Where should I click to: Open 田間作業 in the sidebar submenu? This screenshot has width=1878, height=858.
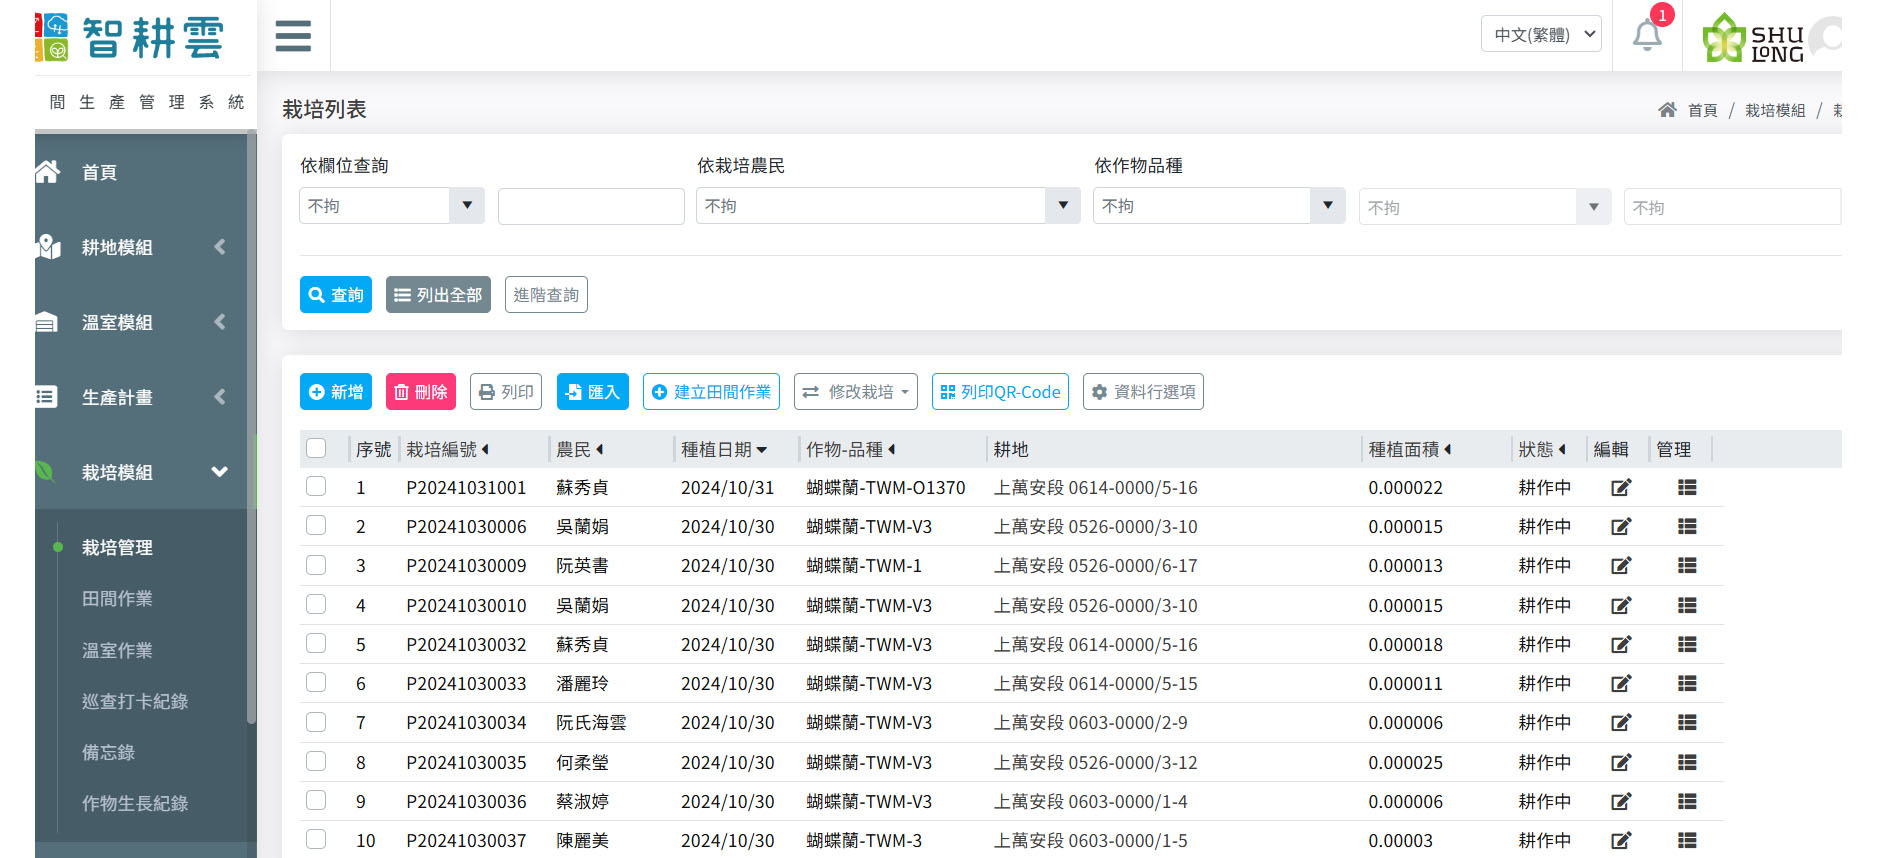(117, 599)
